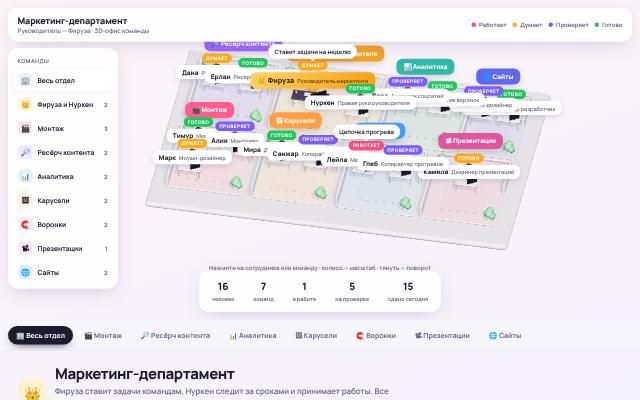This screenshot has height=400, width=640.
Task: Select employee Ерлан in the office view
Action: (230, 77)
